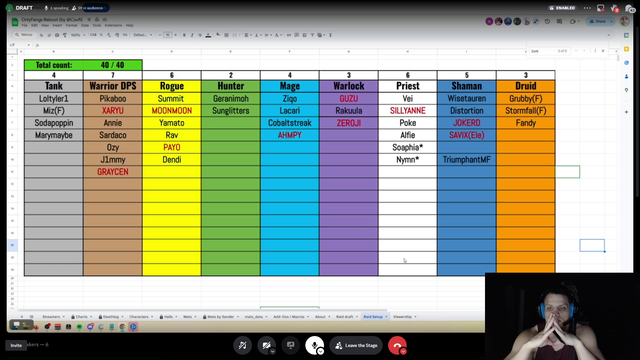Open the zoom 100% dropdown
Viewport: 640px width, 360px height.
click(78, 35)
